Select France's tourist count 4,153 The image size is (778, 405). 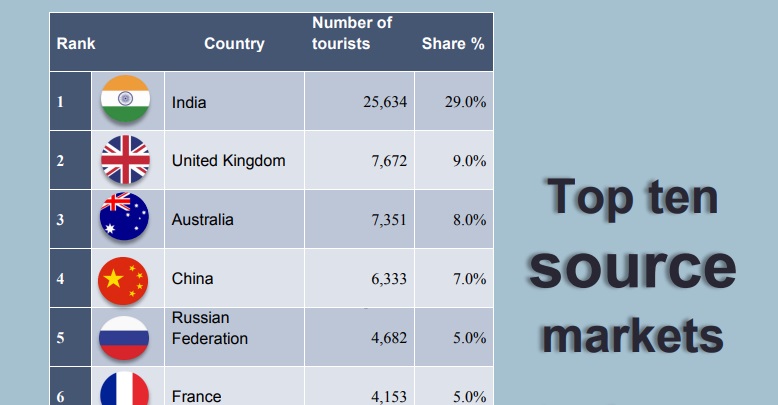388,396
